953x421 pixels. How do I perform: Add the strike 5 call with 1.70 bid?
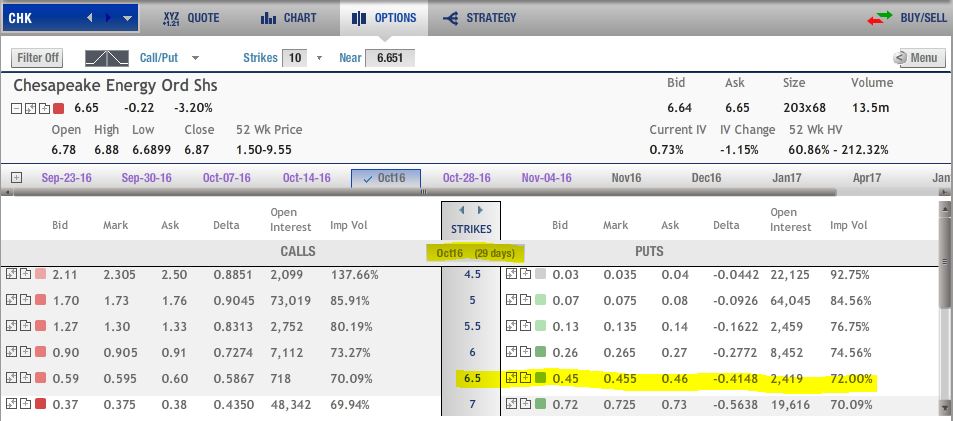pyautogui.click(x=25, y=300)
